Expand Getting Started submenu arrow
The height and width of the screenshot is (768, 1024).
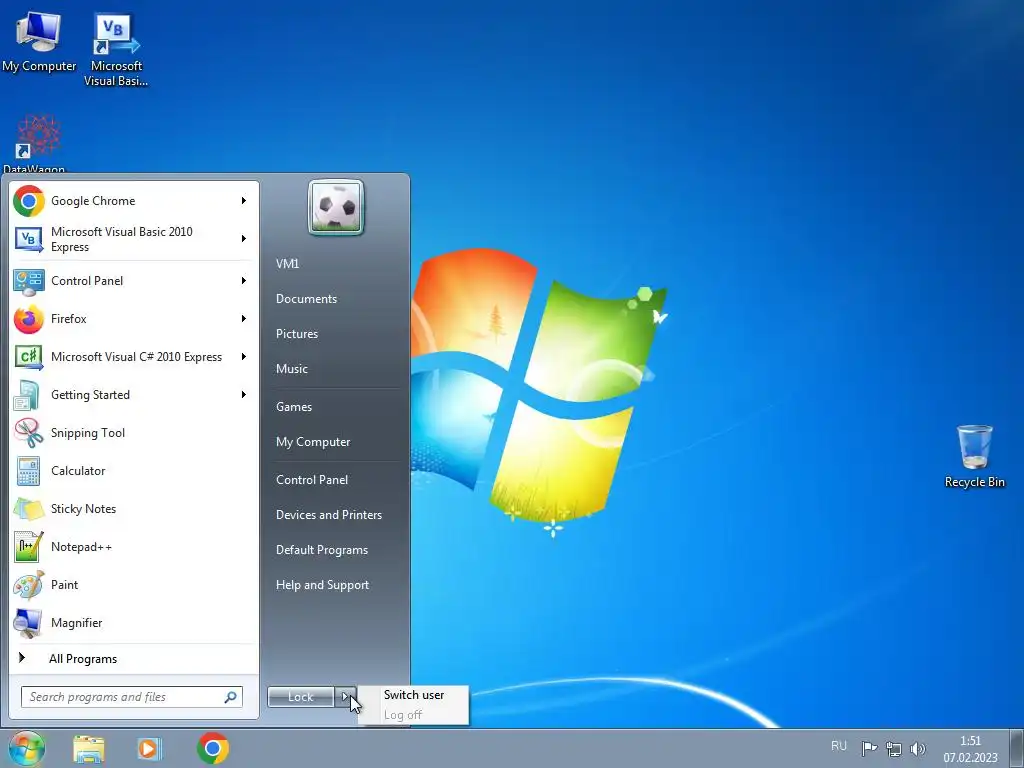pos(244,394)
